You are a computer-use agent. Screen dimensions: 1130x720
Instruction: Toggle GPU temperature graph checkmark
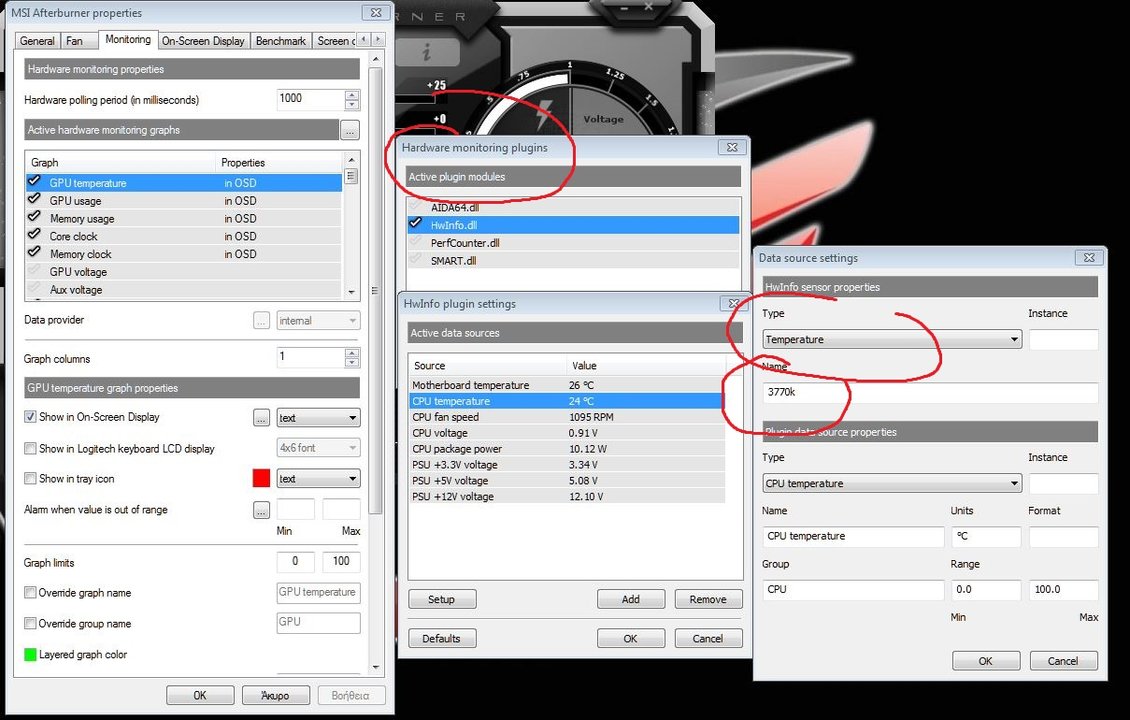34,182
